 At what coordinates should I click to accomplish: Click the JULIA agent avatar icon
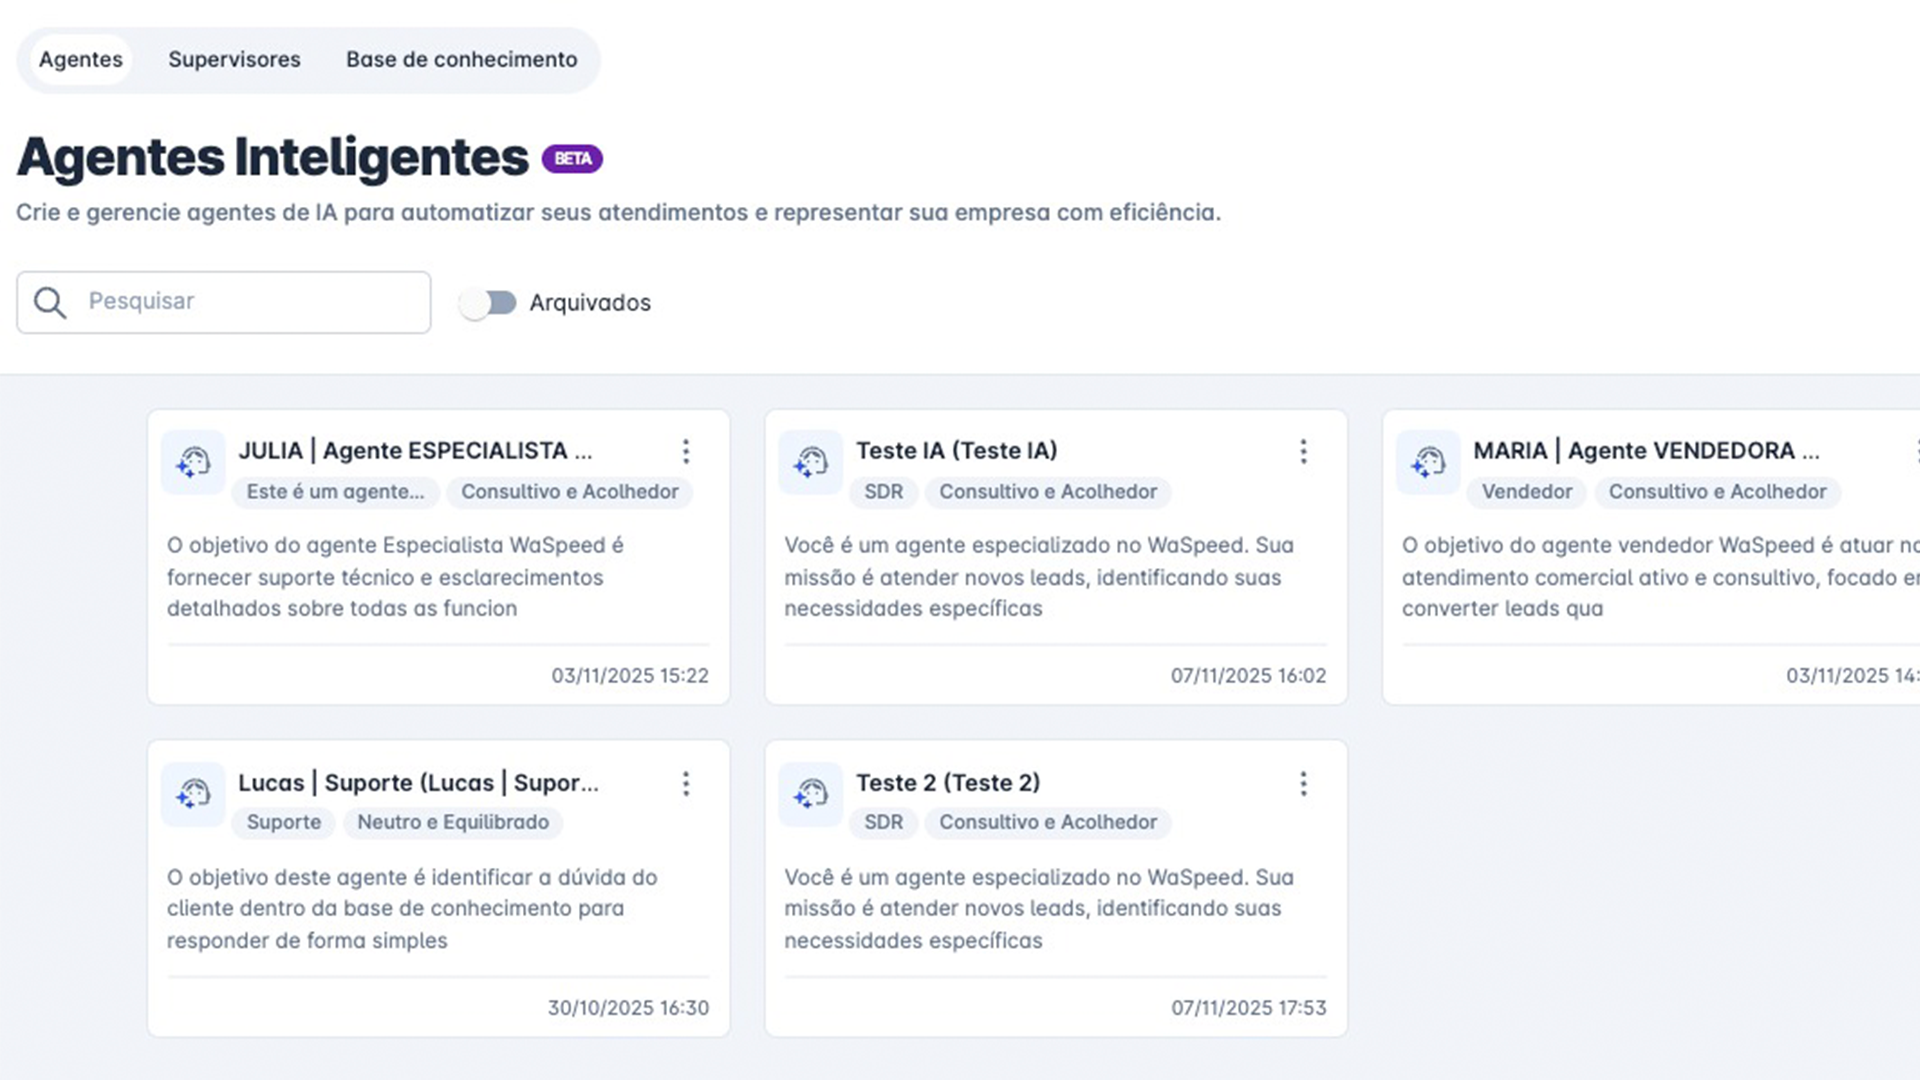[x=193, y=462]
